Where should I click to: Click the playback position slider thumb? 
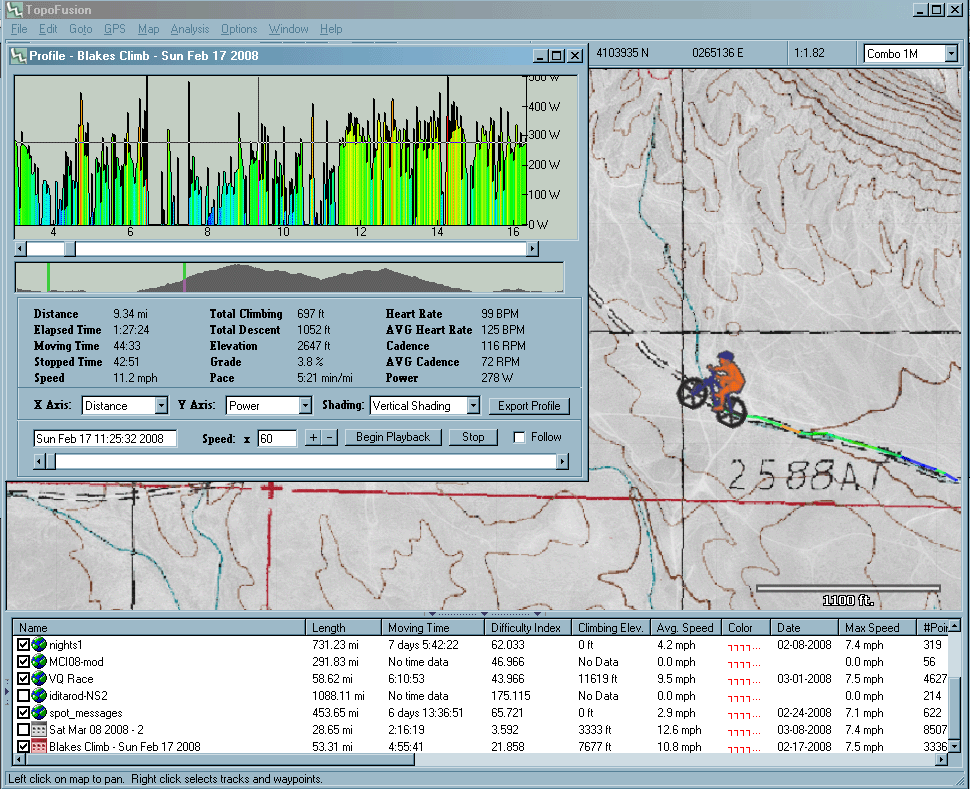[x=51, y=462]
